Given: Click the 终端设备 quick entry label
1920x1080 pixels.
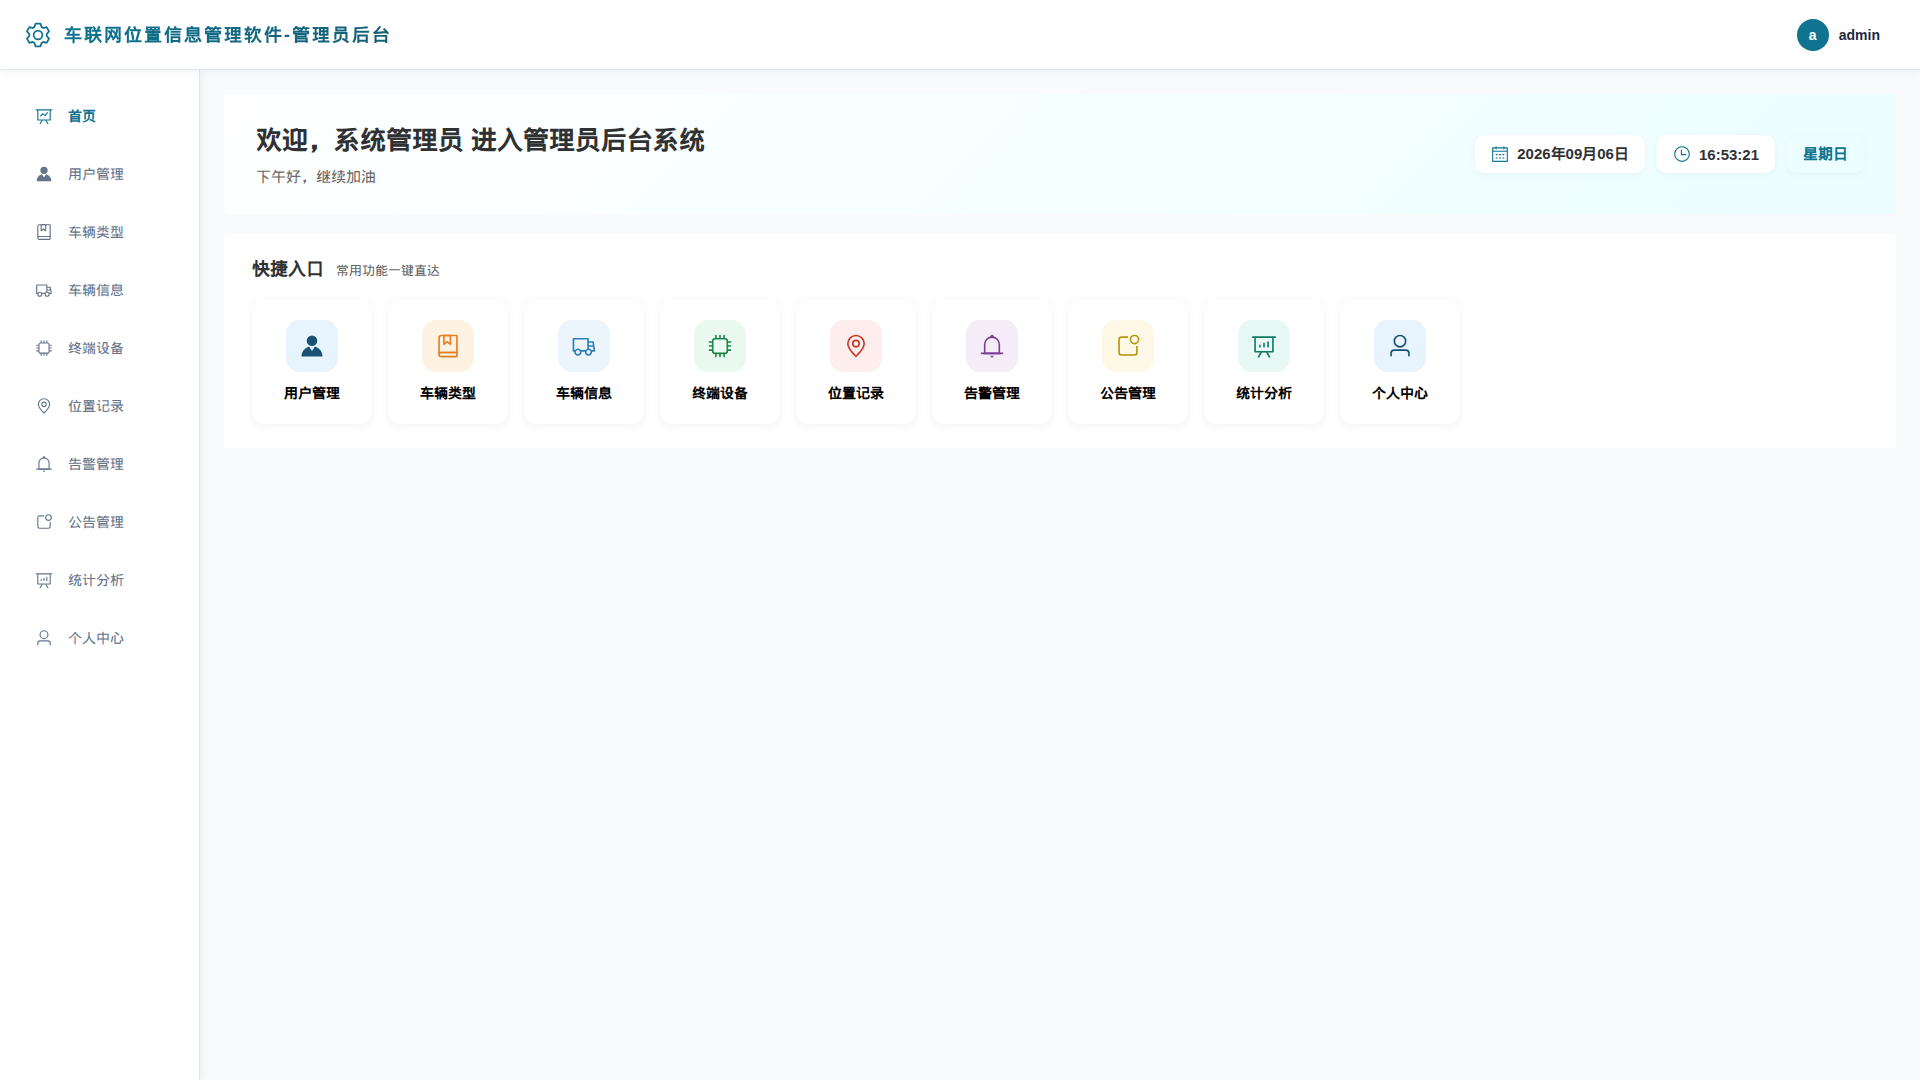Looking at the screenshot, I should (720, 393).
